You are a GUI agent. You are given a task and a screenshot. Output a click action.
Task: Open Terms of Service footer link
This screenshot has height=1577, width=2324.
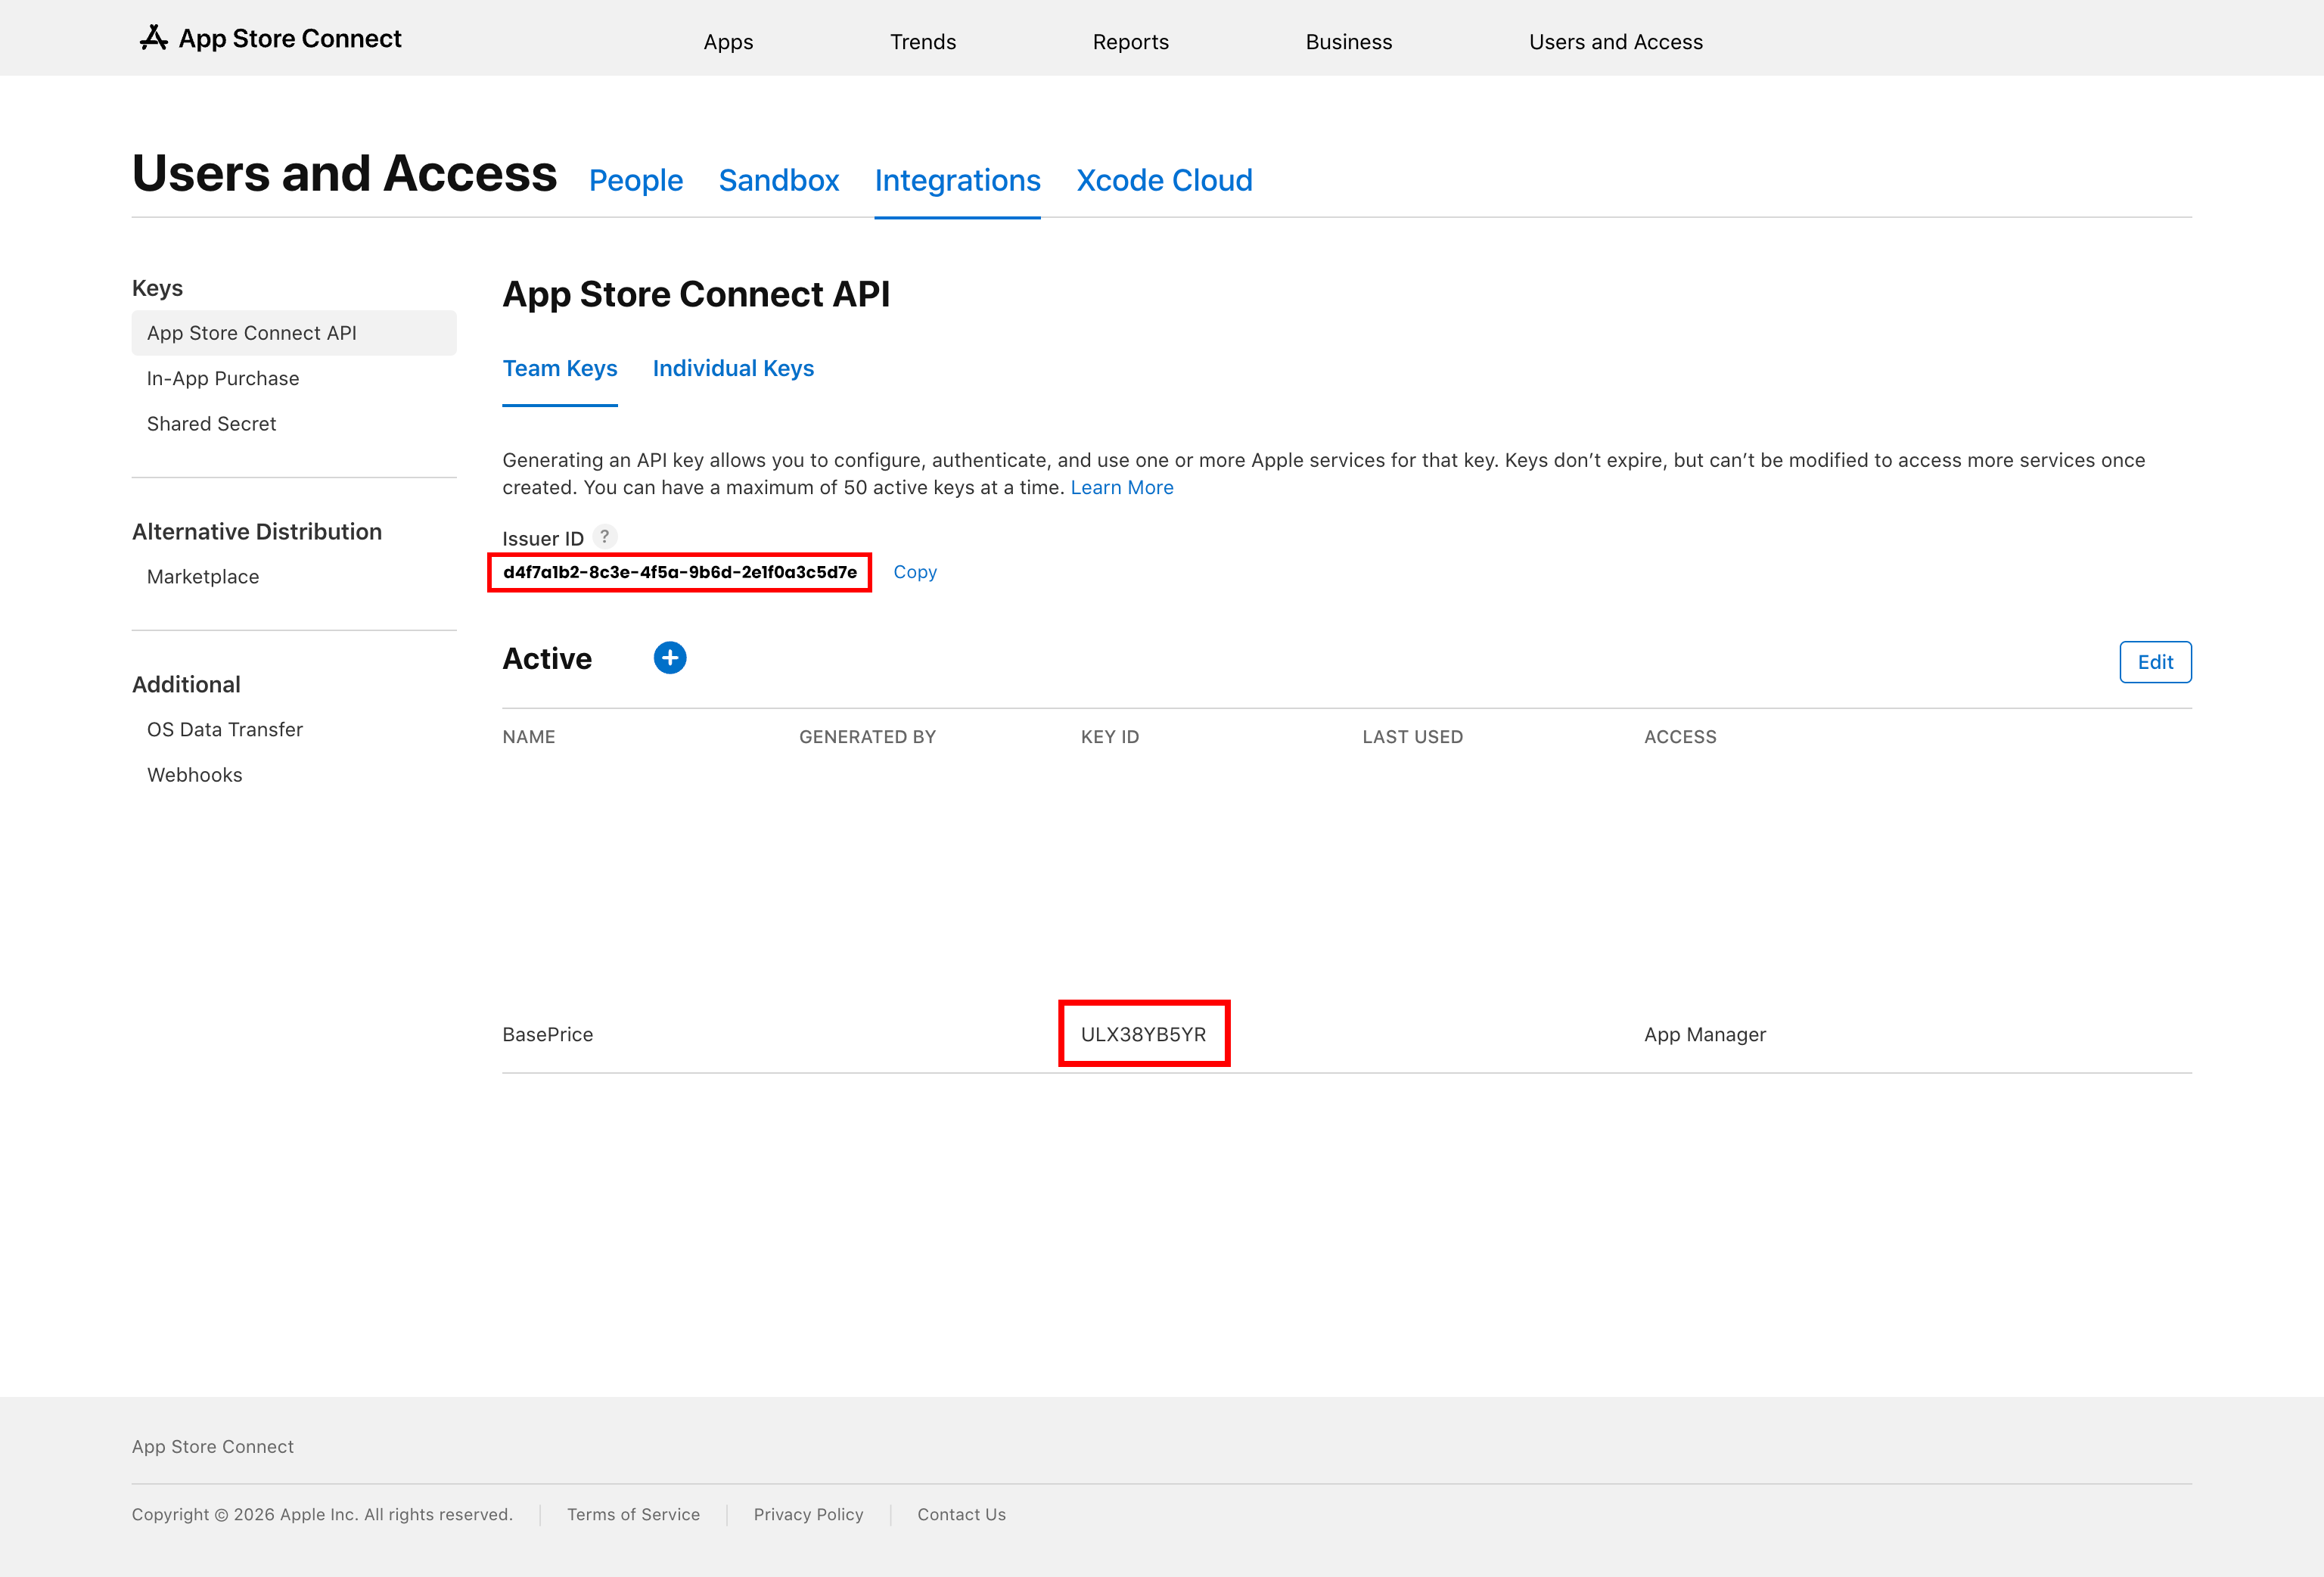click(x=633, y=1514)
